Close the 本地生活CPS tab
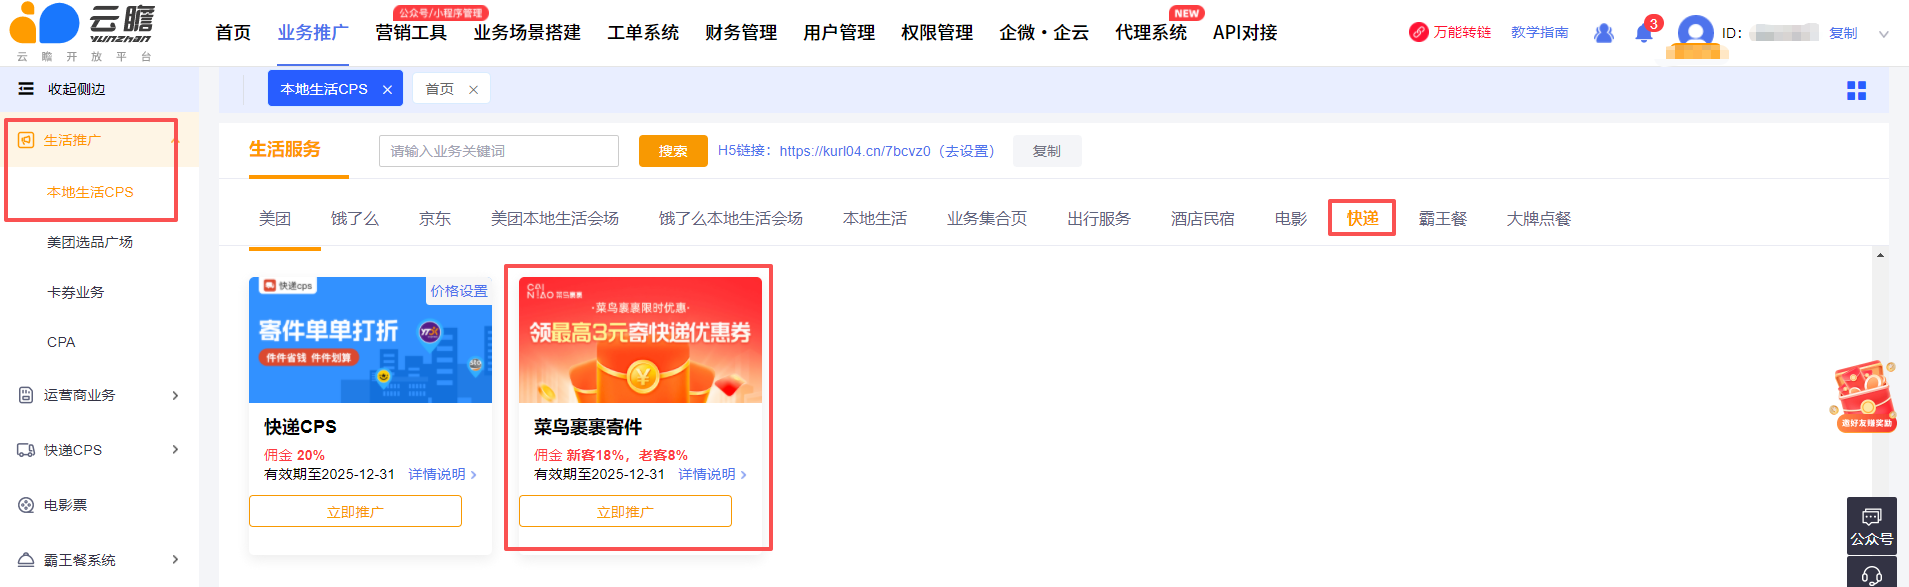Image resolution: width=1909 pixels, height=587 pixels. [x=387, y=90]
